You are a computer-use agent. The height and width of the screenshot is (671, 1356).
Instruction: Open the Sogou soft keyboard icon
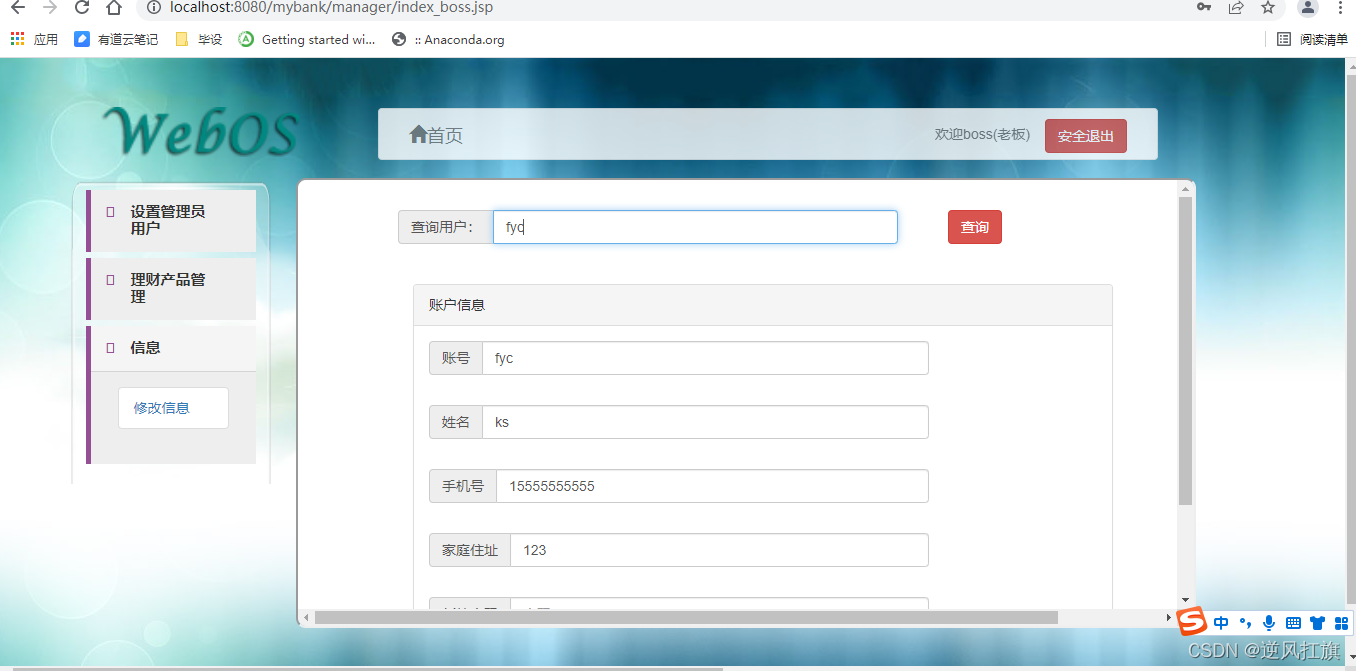1293,622
